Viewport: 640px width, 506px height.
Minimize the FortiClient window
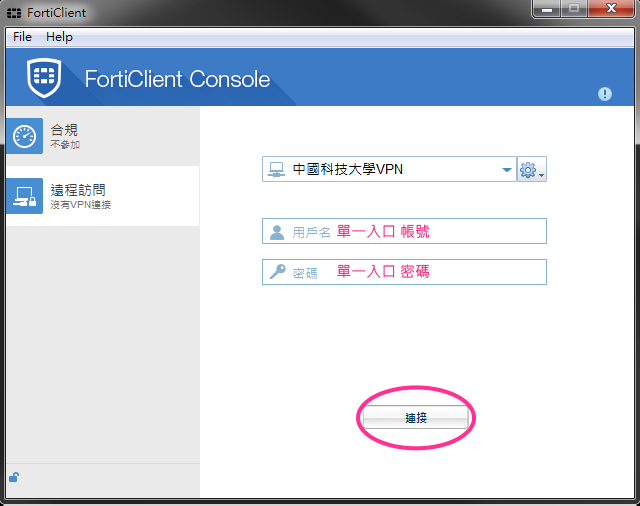coord(547,9)
